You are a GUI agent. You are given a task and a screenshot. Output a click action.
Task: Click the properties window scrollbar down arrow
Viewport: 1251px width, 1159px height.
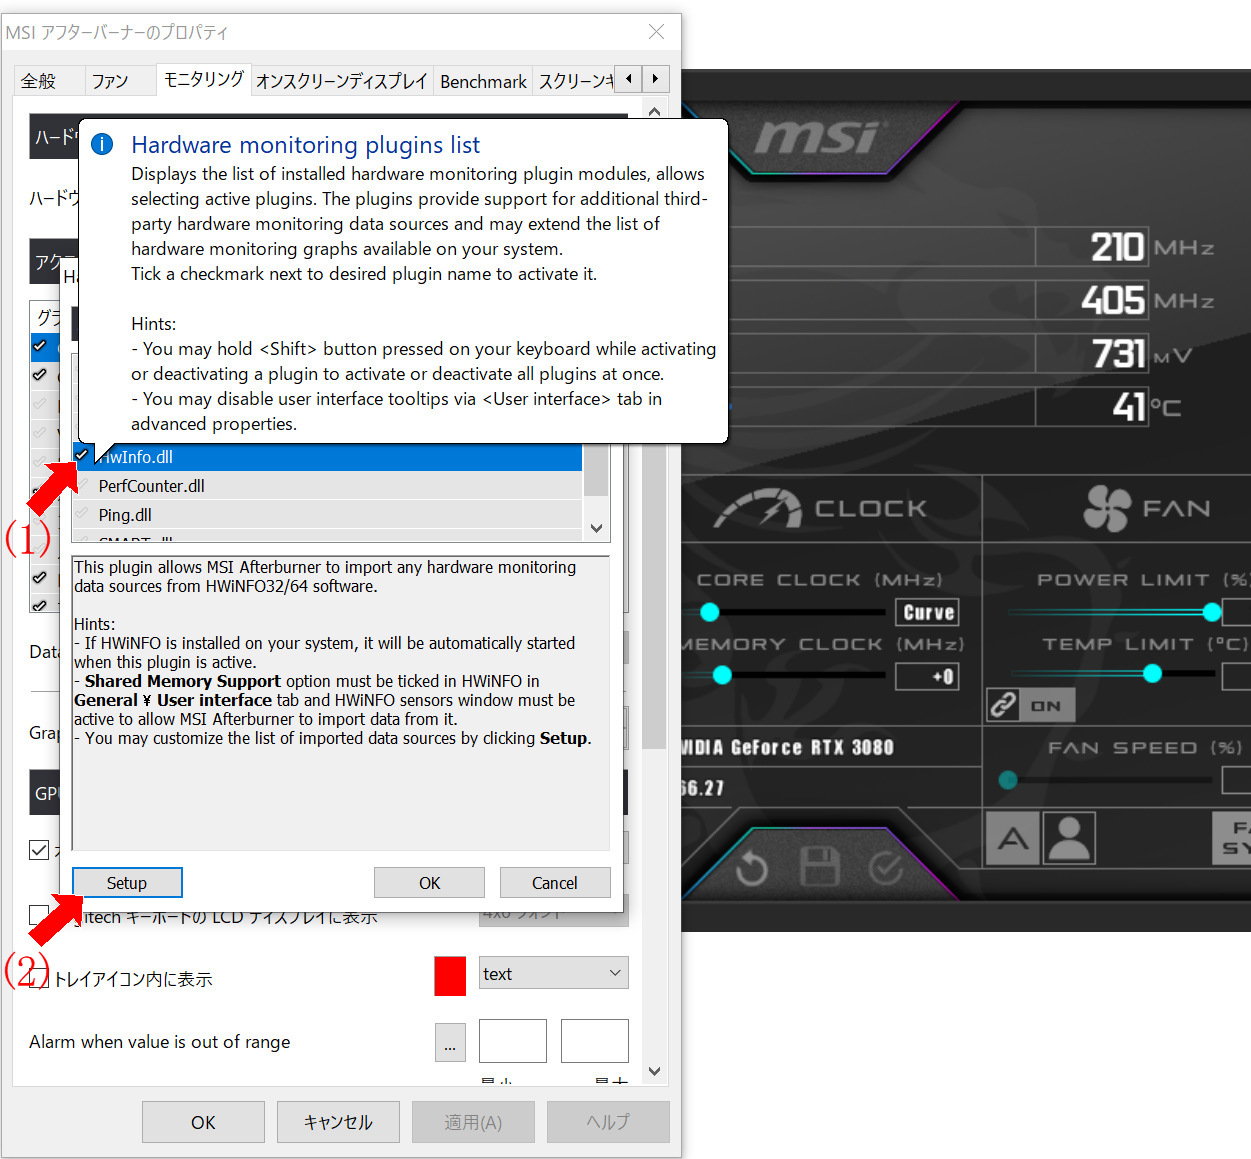pyautogui.click(x=655, y=1071)
